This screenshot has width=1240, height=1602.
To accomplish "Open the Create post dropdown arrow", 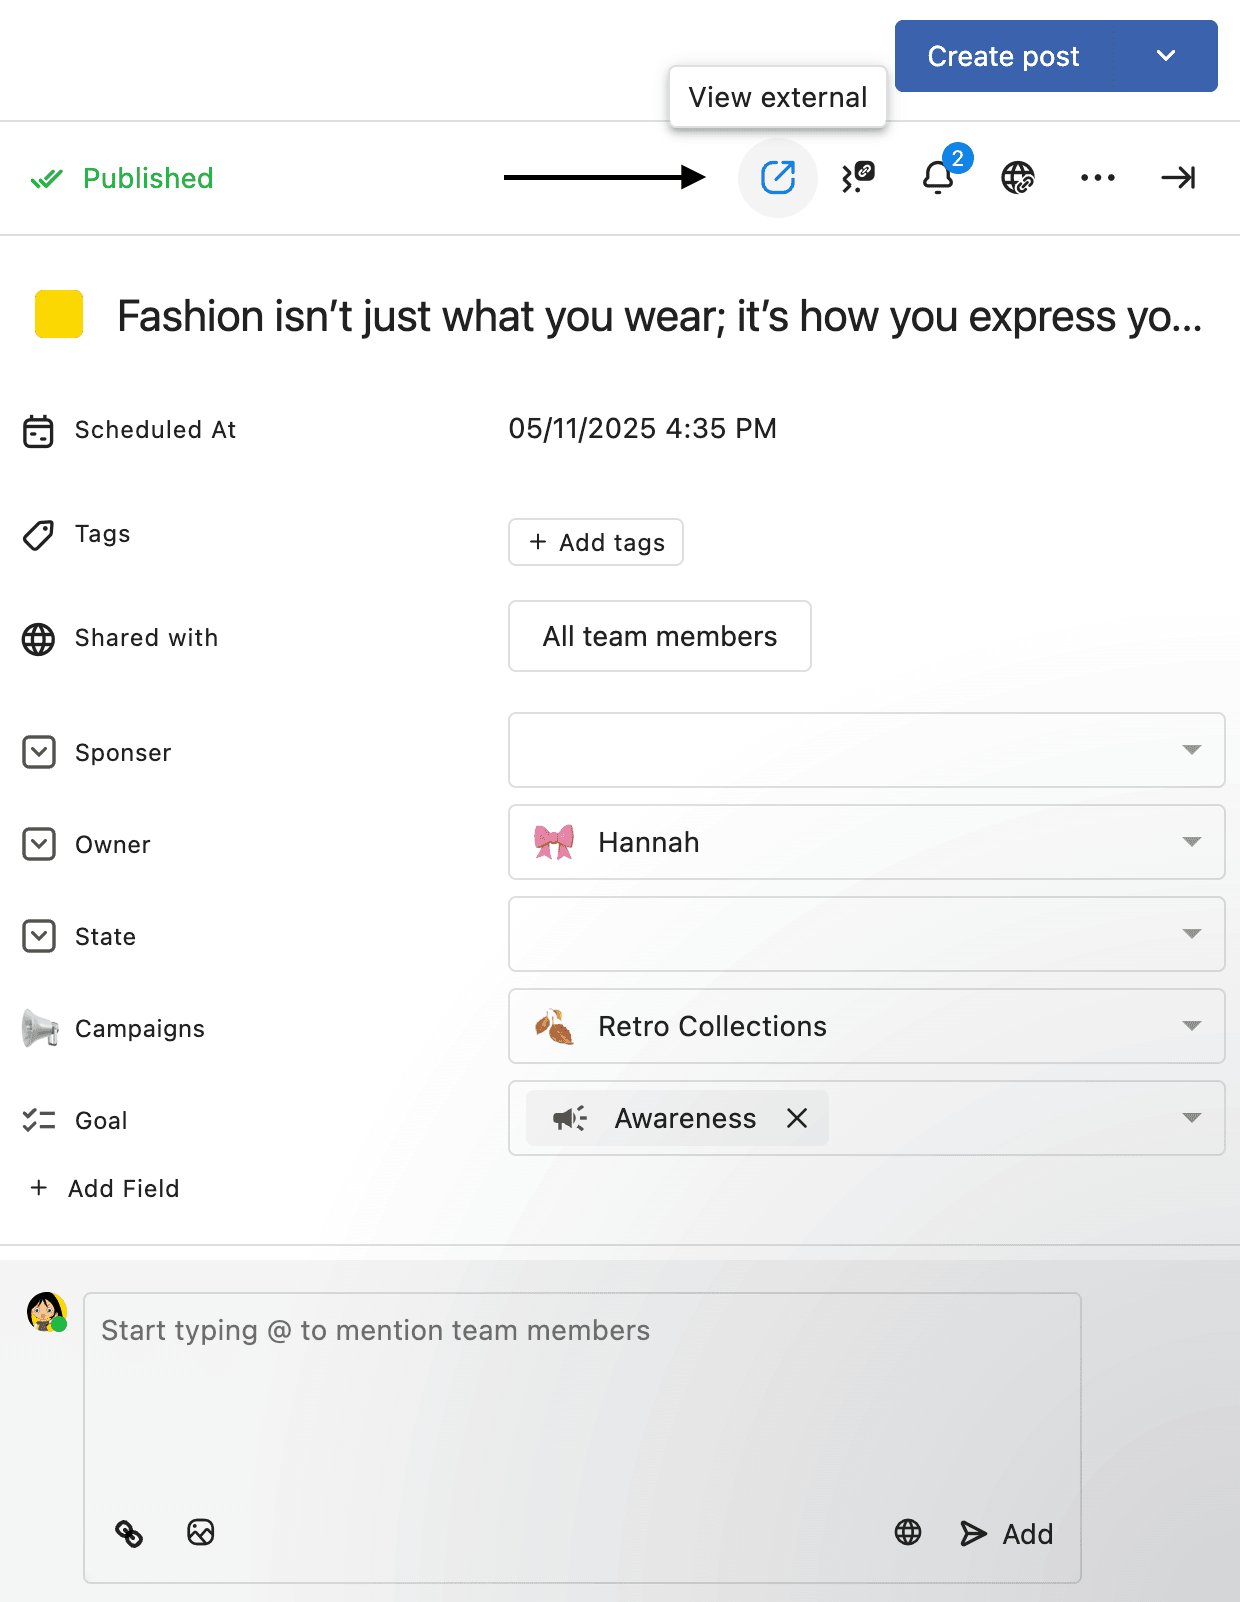I will pos(1166,56).
